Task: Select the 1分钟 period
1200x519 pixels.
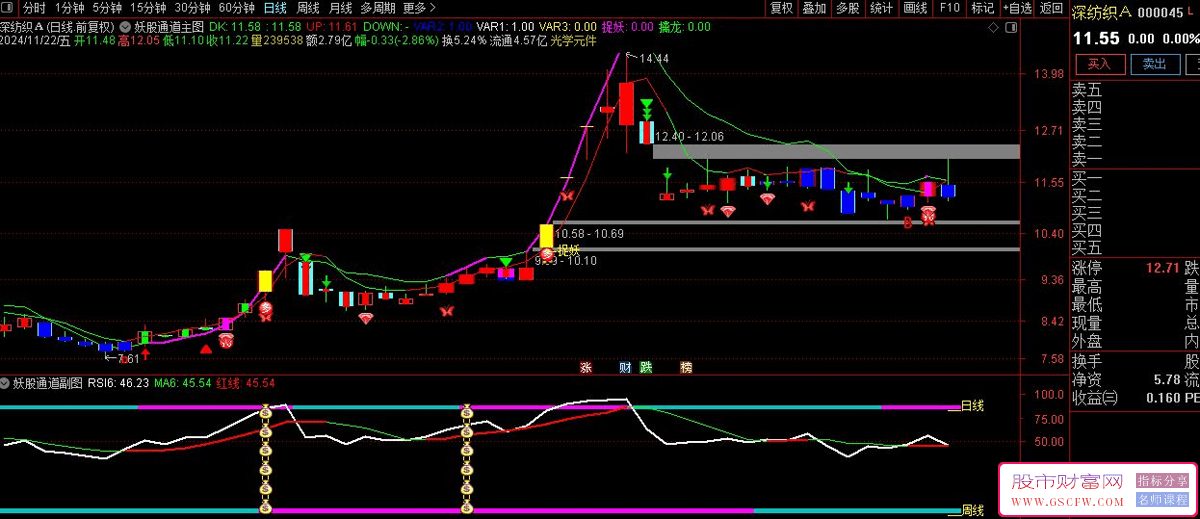Action: tap(70, 8)
